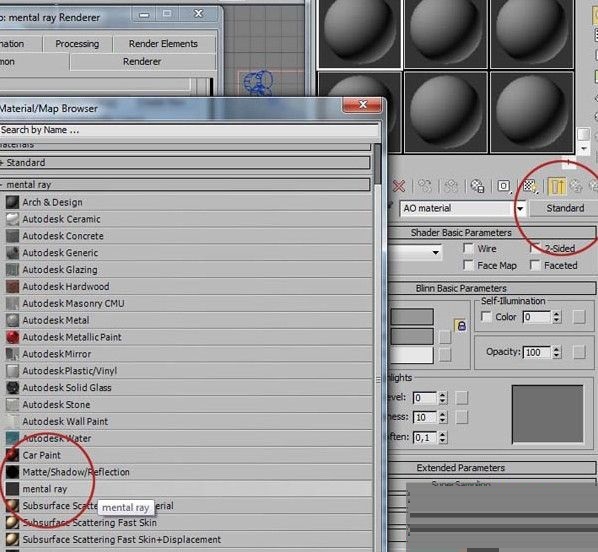This screenshot has height=552, width=598.
Task: Click the Specular color map button square
Action: [445, 355]
